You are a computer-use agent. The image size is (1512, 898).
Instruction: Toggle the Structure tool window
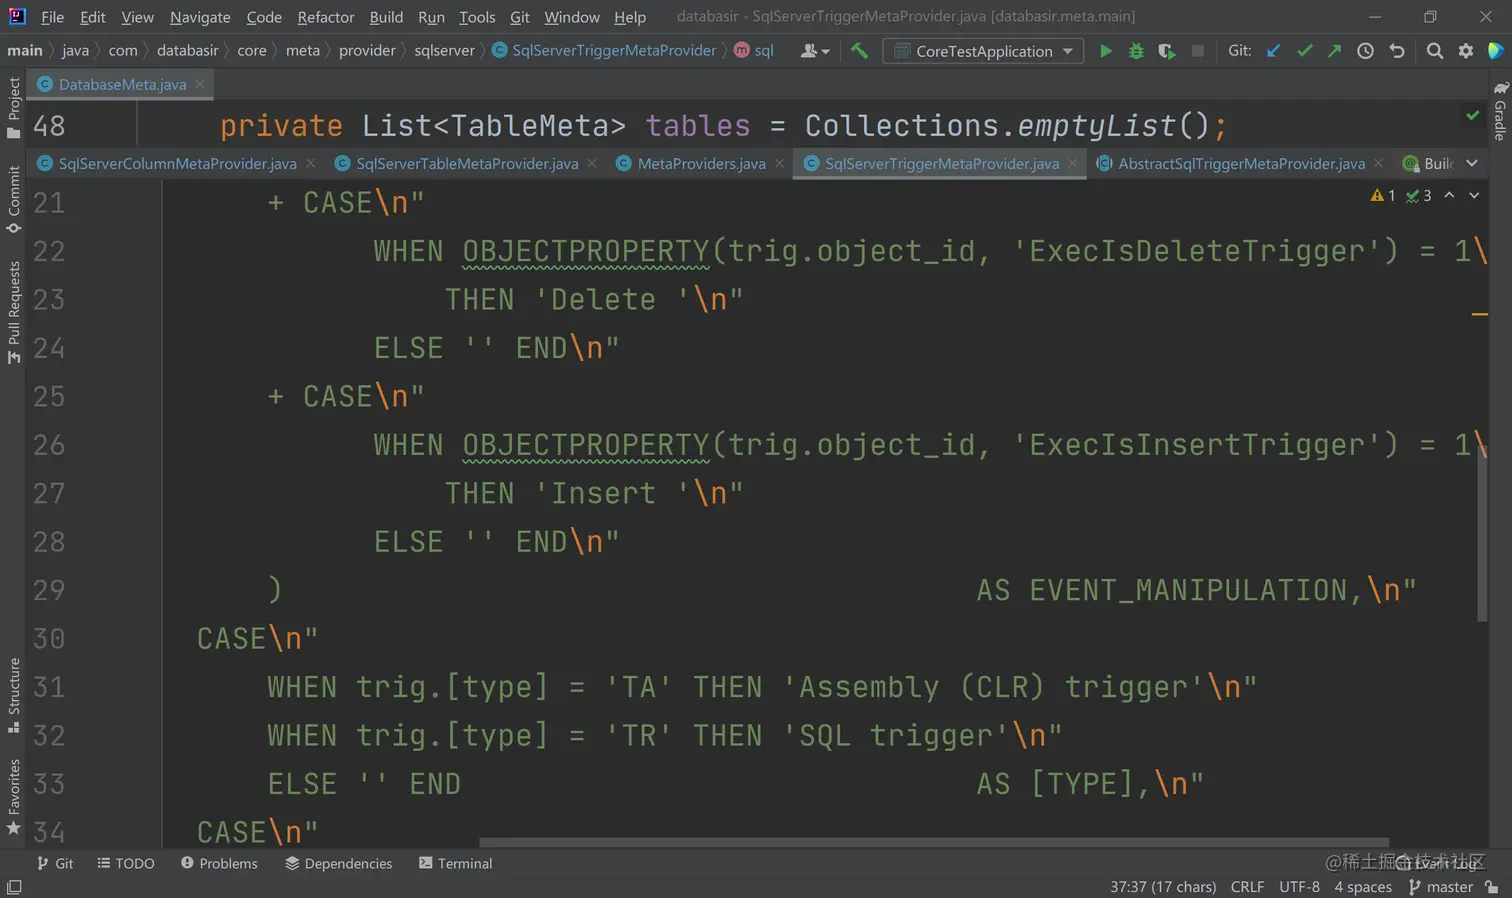13,695
